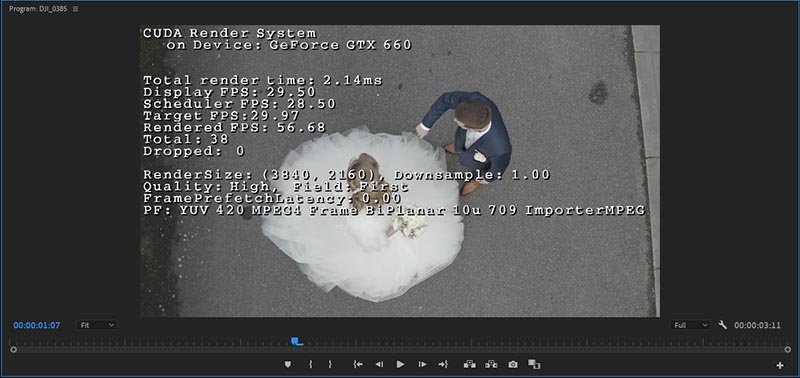The image size is (800, 378).
Task: Play the program monitor video
Action: click(x=401, y=364)
